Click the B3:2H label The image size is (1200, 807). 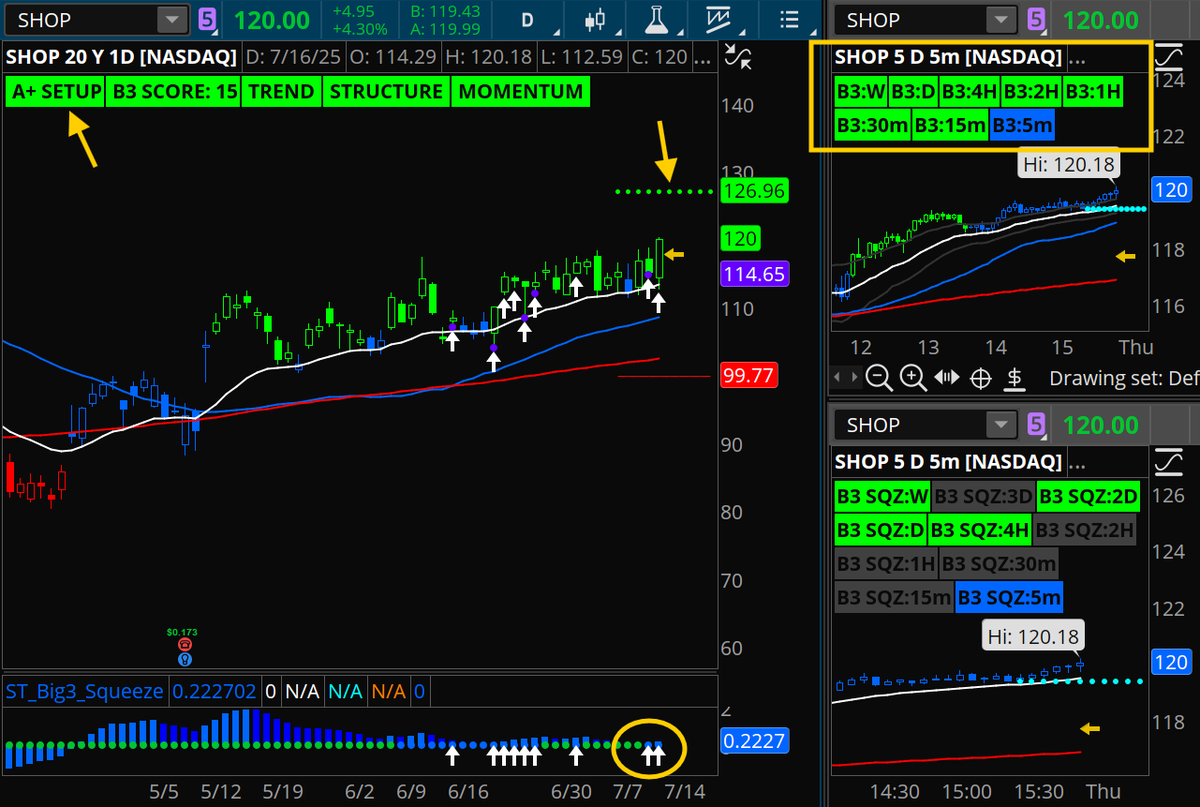click(1030, 92)
